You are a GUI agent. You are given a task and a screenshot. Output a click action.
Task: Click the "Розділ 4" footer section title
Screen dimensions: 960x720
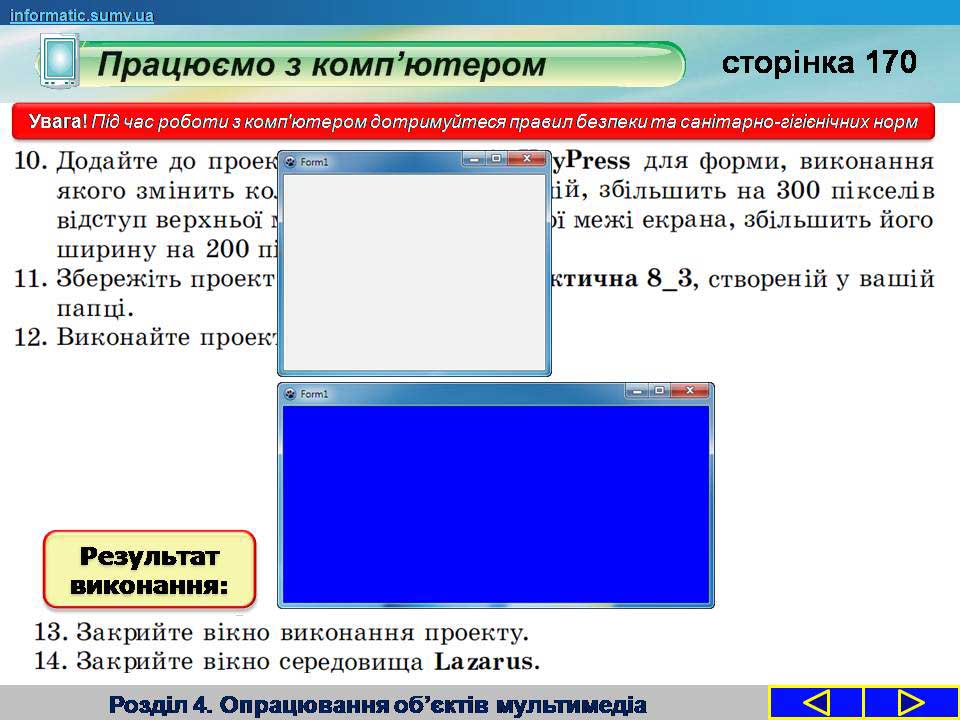coord(379,704)
